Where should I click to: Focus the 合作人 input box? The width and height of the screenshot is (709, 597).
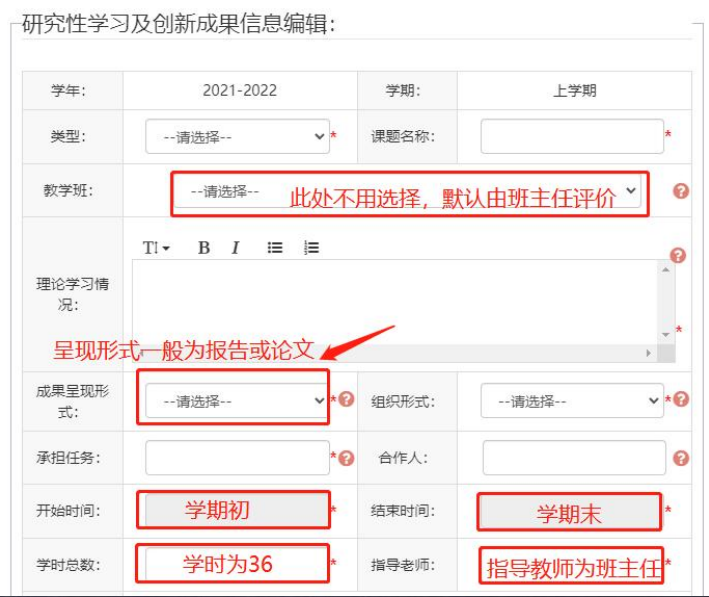[x=574, y=458]
